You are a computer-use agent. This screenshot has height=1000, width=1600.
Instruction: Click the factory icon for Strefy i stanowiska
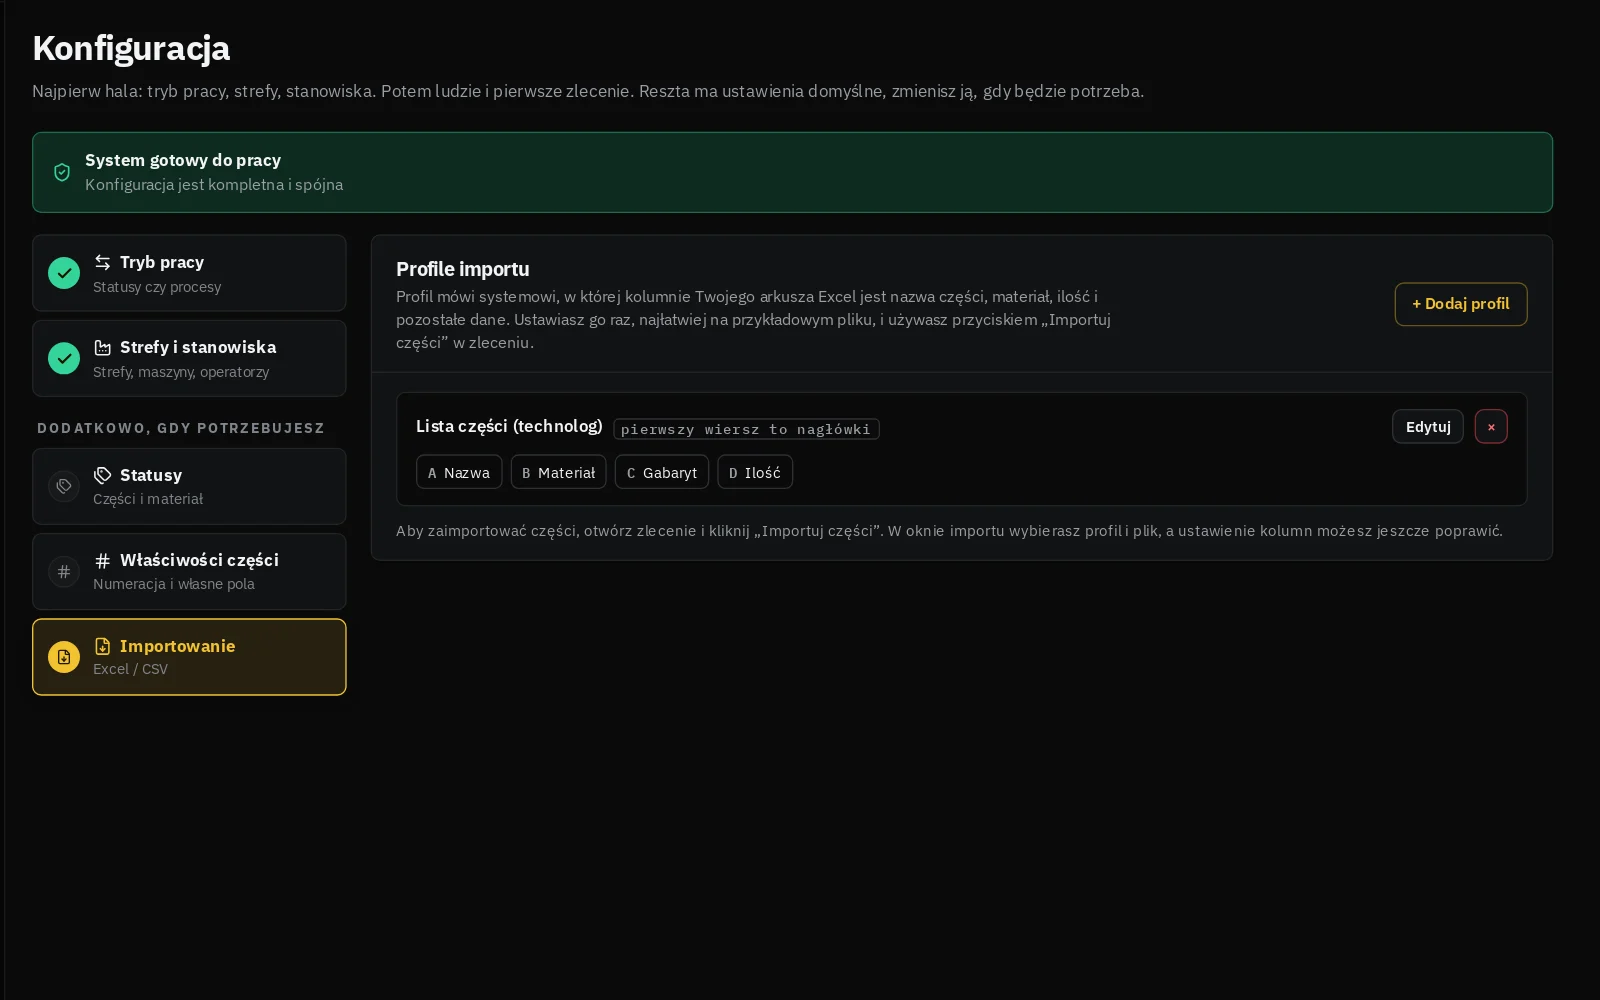102,347
